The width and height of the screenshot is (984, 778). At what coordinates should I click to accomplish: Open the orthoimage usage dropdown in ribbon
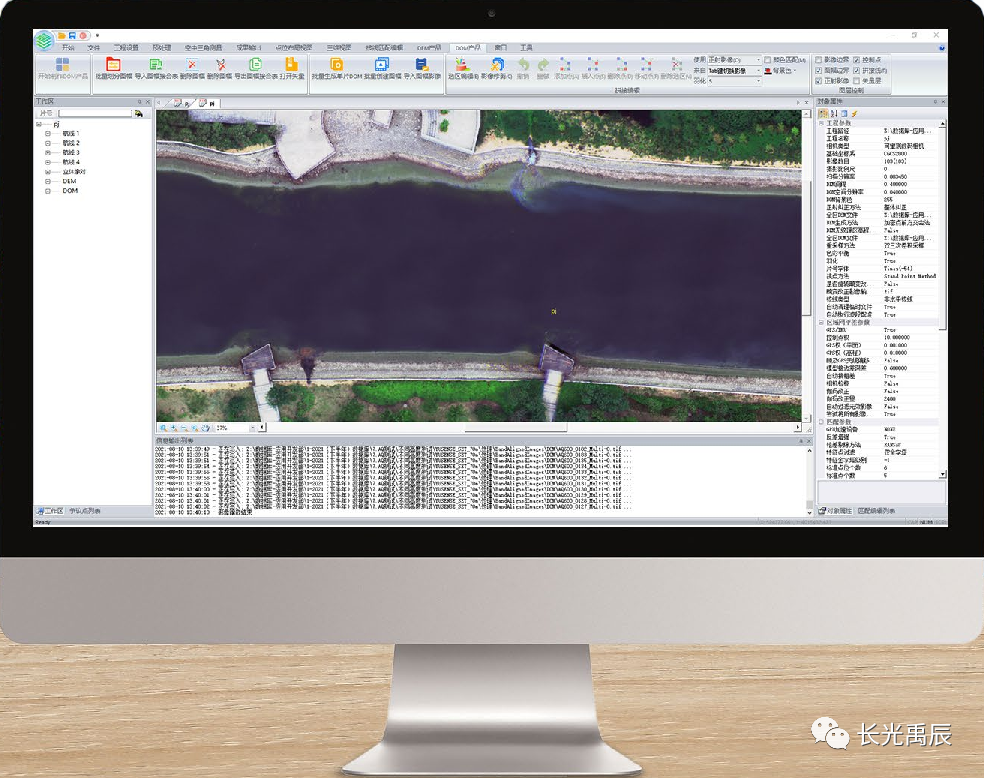coord(734,60)
